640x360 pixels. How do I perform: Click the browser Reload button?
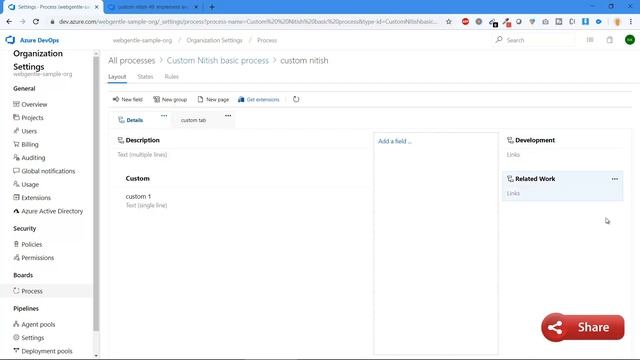click(x=36, y=22)
